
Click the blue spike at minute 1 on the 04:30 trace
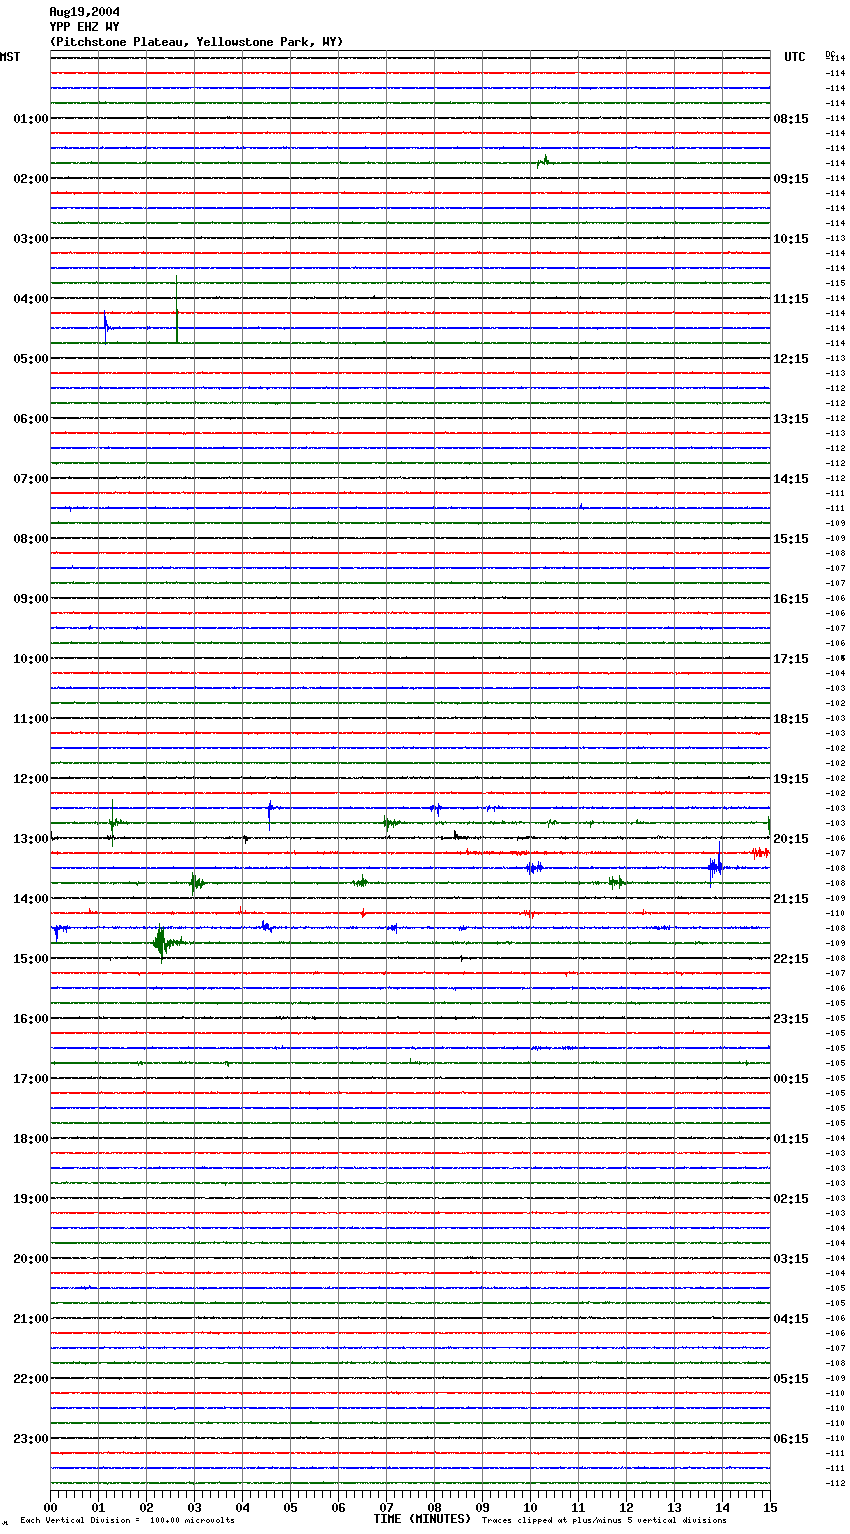coord(106,326)
